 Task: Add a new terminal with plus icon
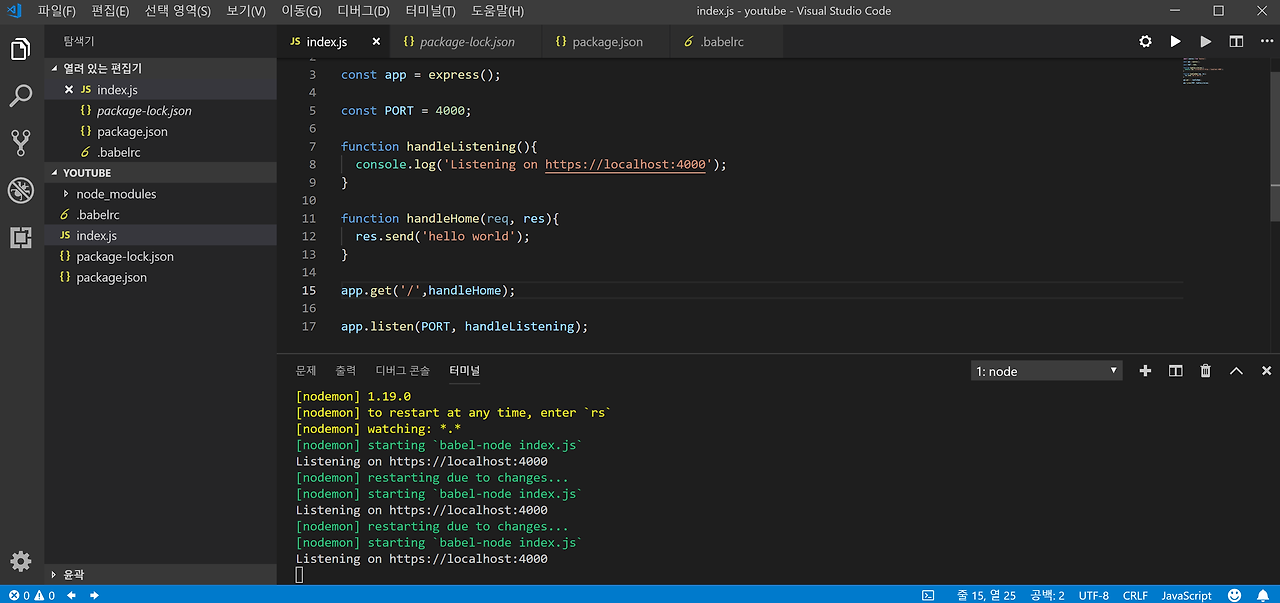[1146, 371]
